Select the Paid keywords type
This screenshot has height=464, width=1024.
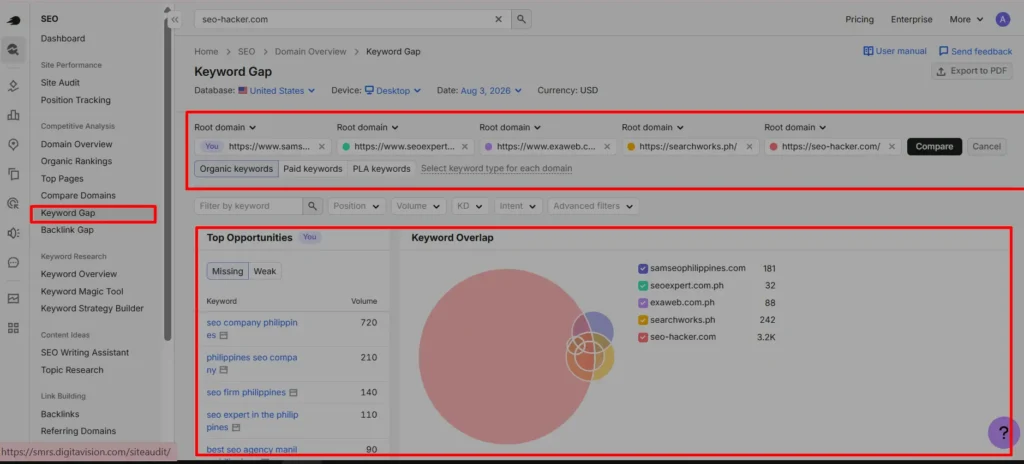pos(313,169)
